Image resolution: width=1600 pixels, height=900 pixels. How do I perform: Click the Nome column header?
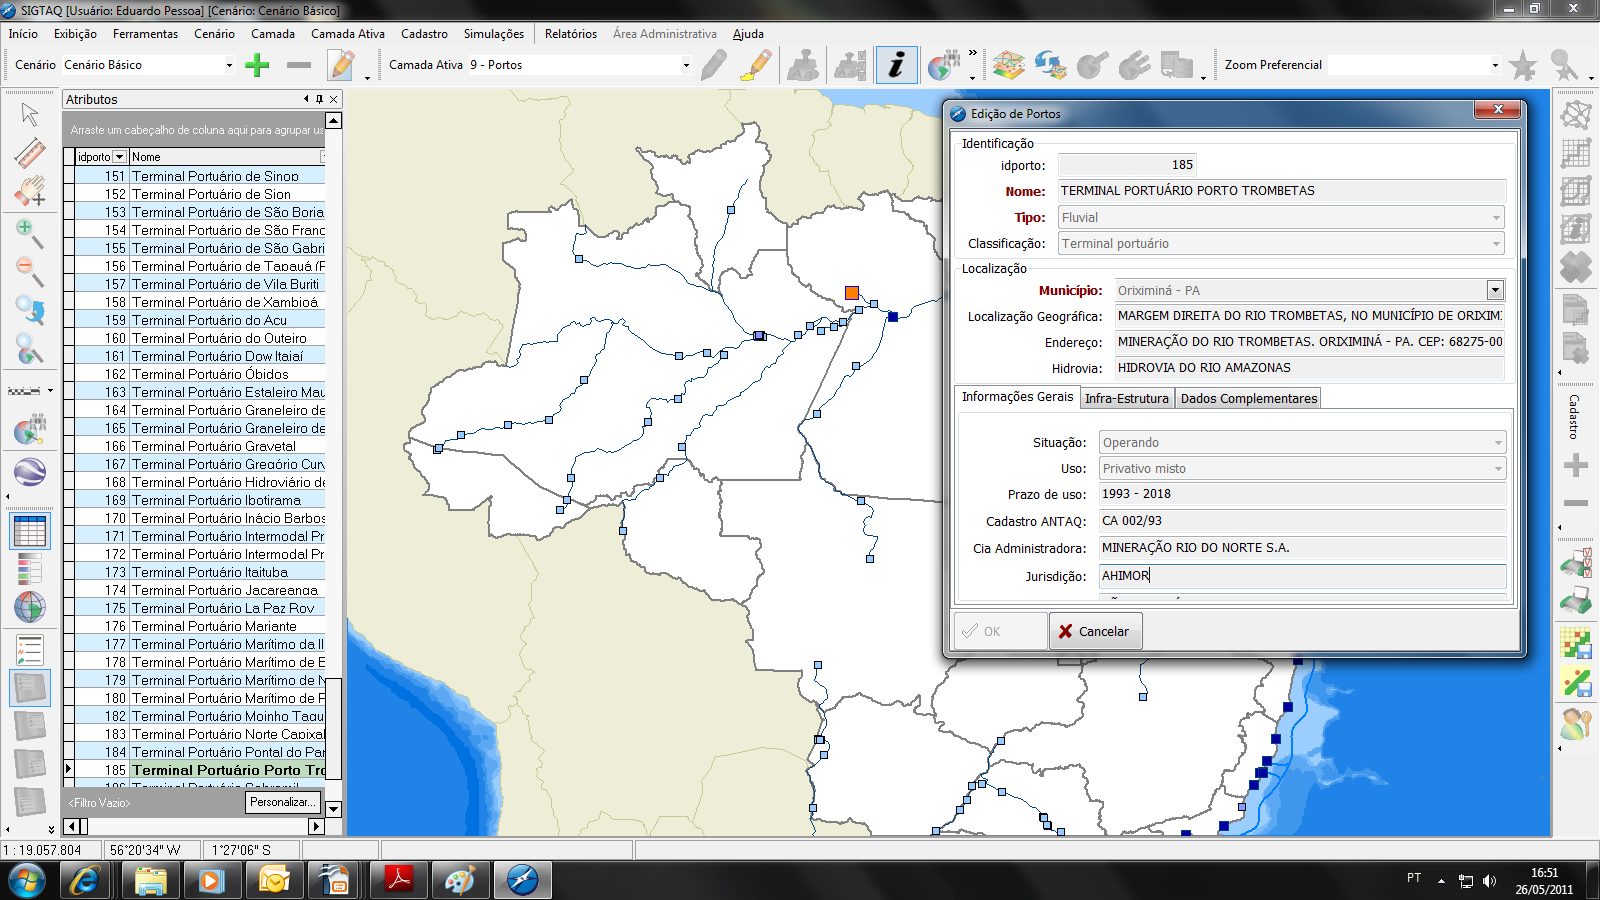pos(227,157)
